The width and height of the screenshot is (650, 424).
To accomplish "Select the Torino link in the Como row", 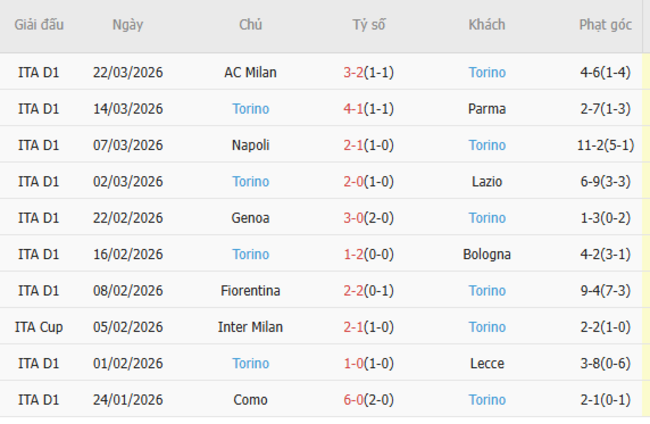I will (487, 400).
